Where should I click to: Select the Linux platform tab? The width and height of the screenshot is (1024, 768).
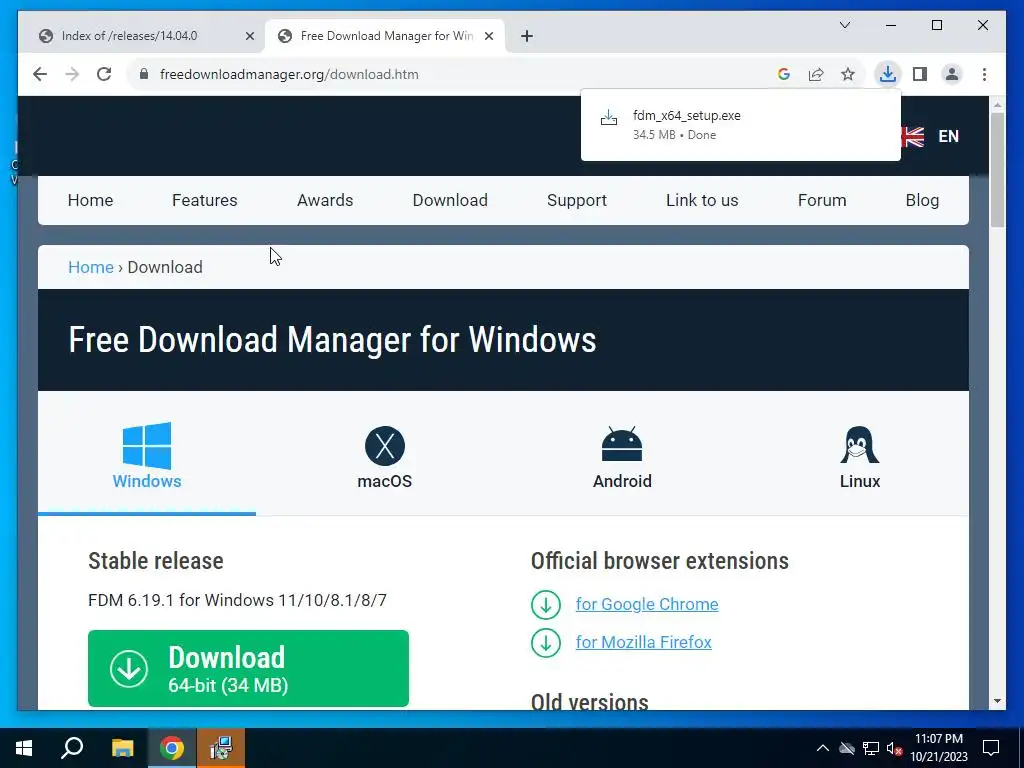pos(859,457)
